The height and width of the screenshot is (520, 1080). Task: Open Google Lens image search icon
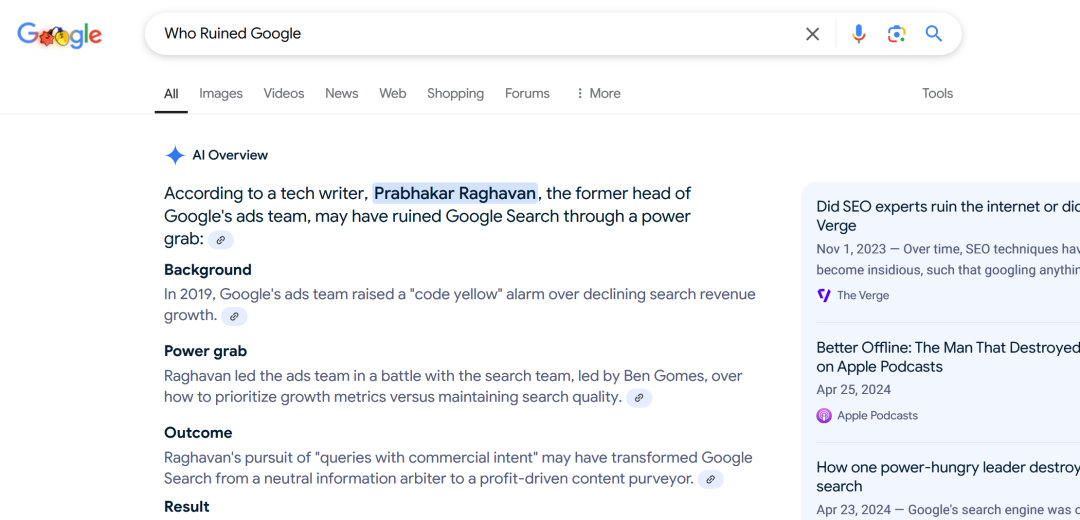(896, 34)
